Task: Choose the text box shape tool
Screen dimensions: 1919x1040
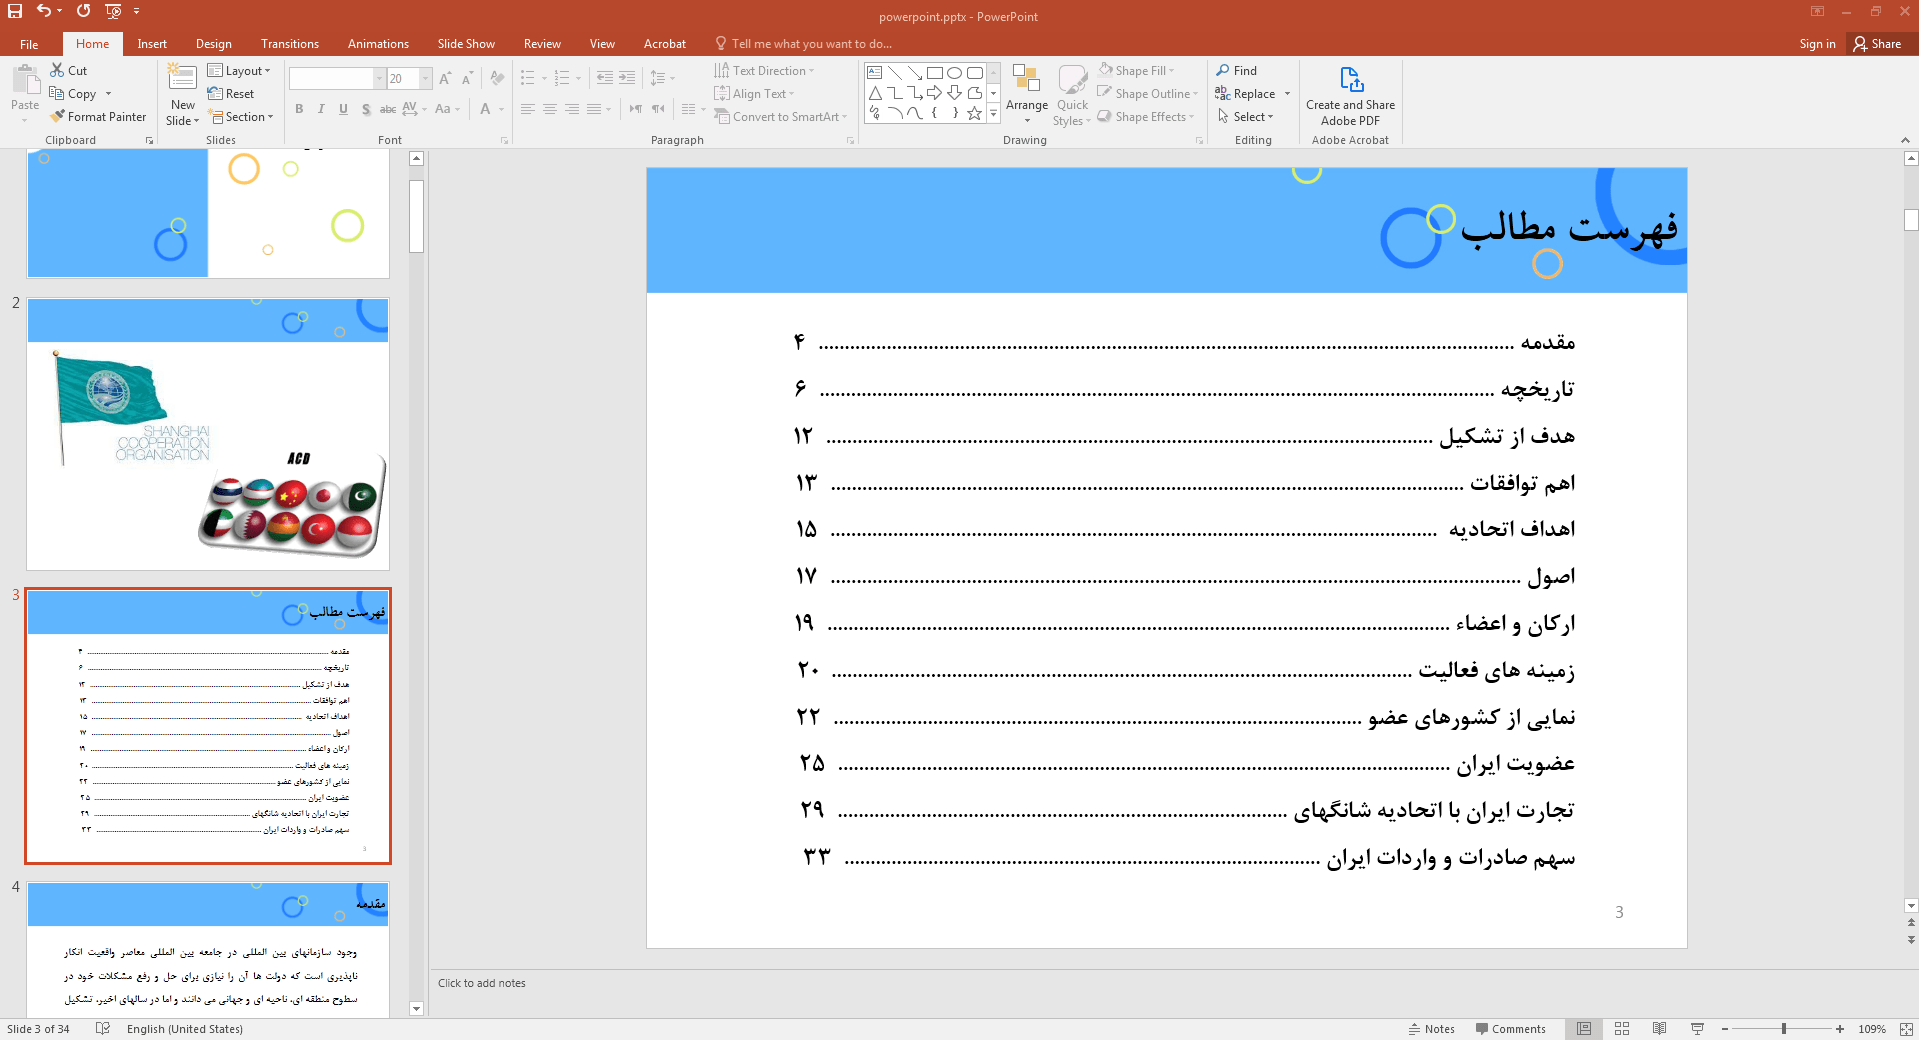Action: [874, 73]
